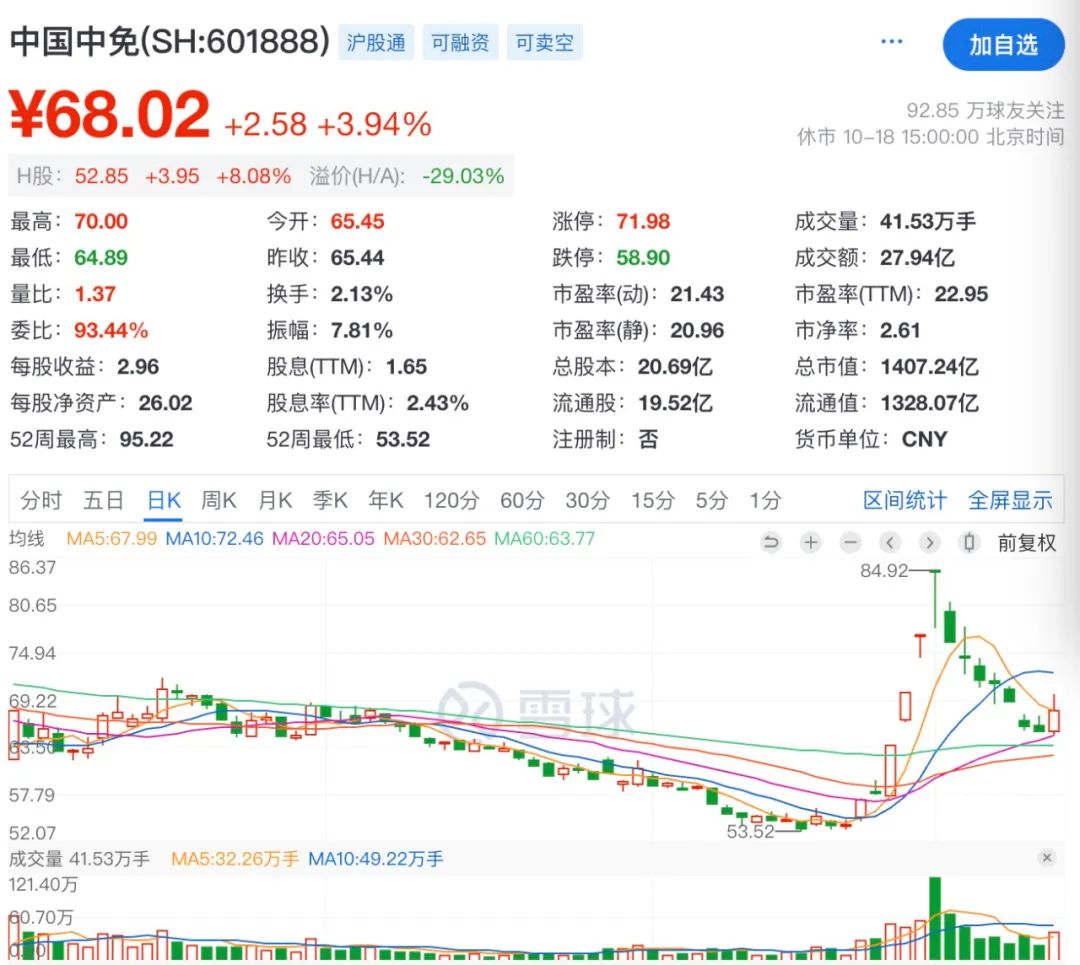
Task: Zoom in the chart with plus icon
Action: (x=811, y=543)
